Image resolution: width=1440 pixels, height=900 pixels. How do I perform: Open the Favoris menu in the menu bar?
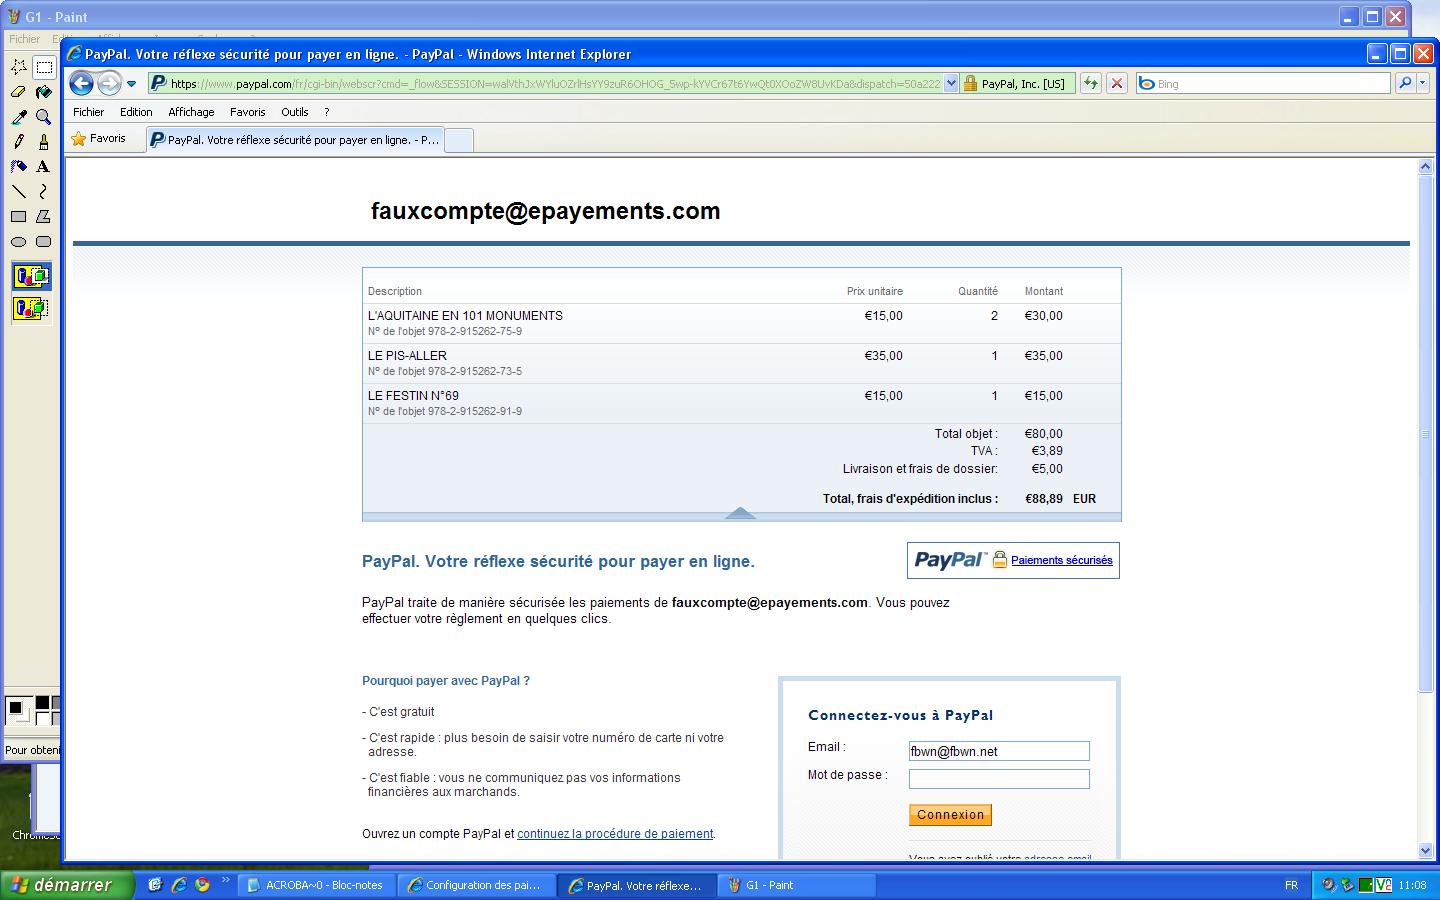click(247, 112)
